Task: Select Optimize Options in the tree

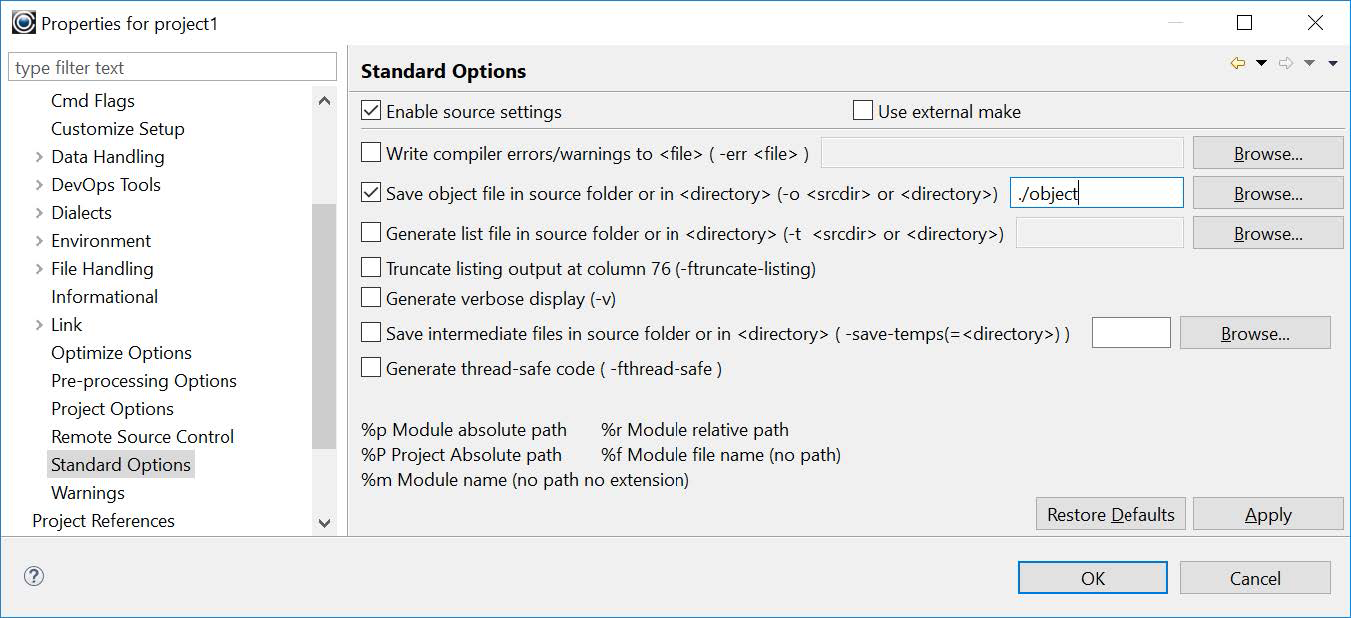Action: (x=121, y=353)
